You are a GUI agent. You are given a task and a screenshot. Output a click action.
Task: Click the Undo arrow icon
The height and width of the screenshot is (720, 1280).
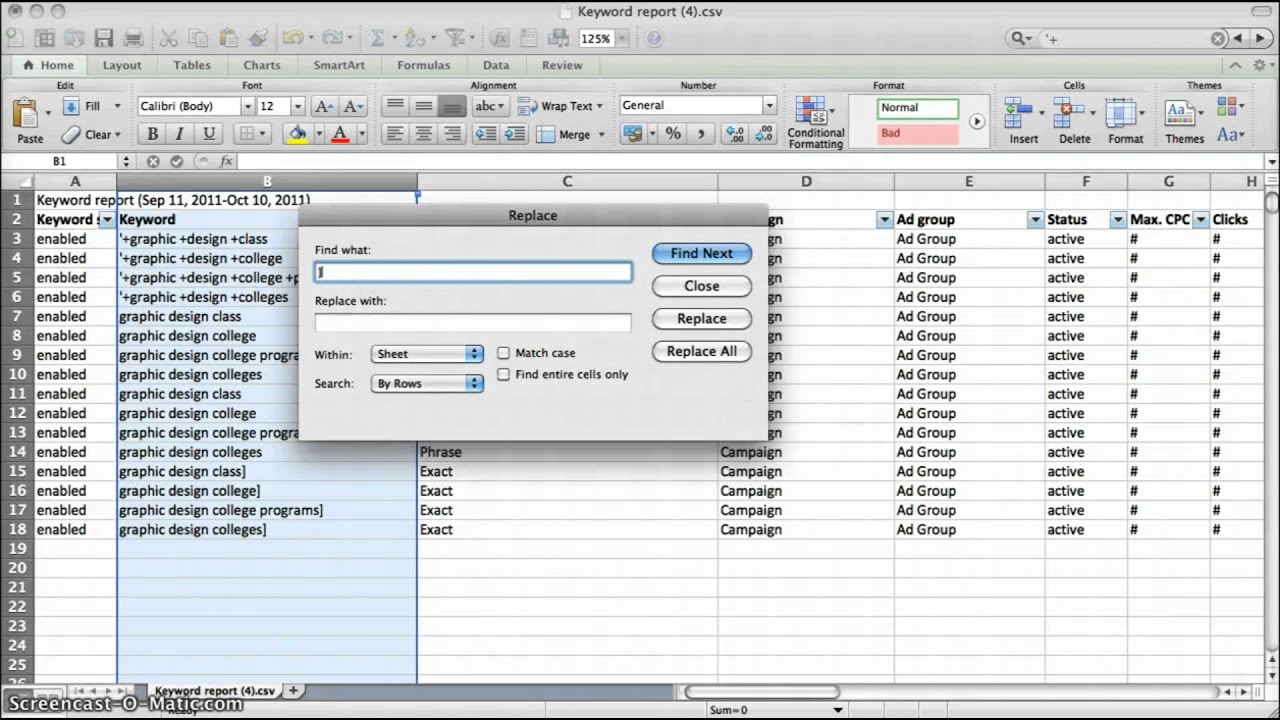(291, 38)
